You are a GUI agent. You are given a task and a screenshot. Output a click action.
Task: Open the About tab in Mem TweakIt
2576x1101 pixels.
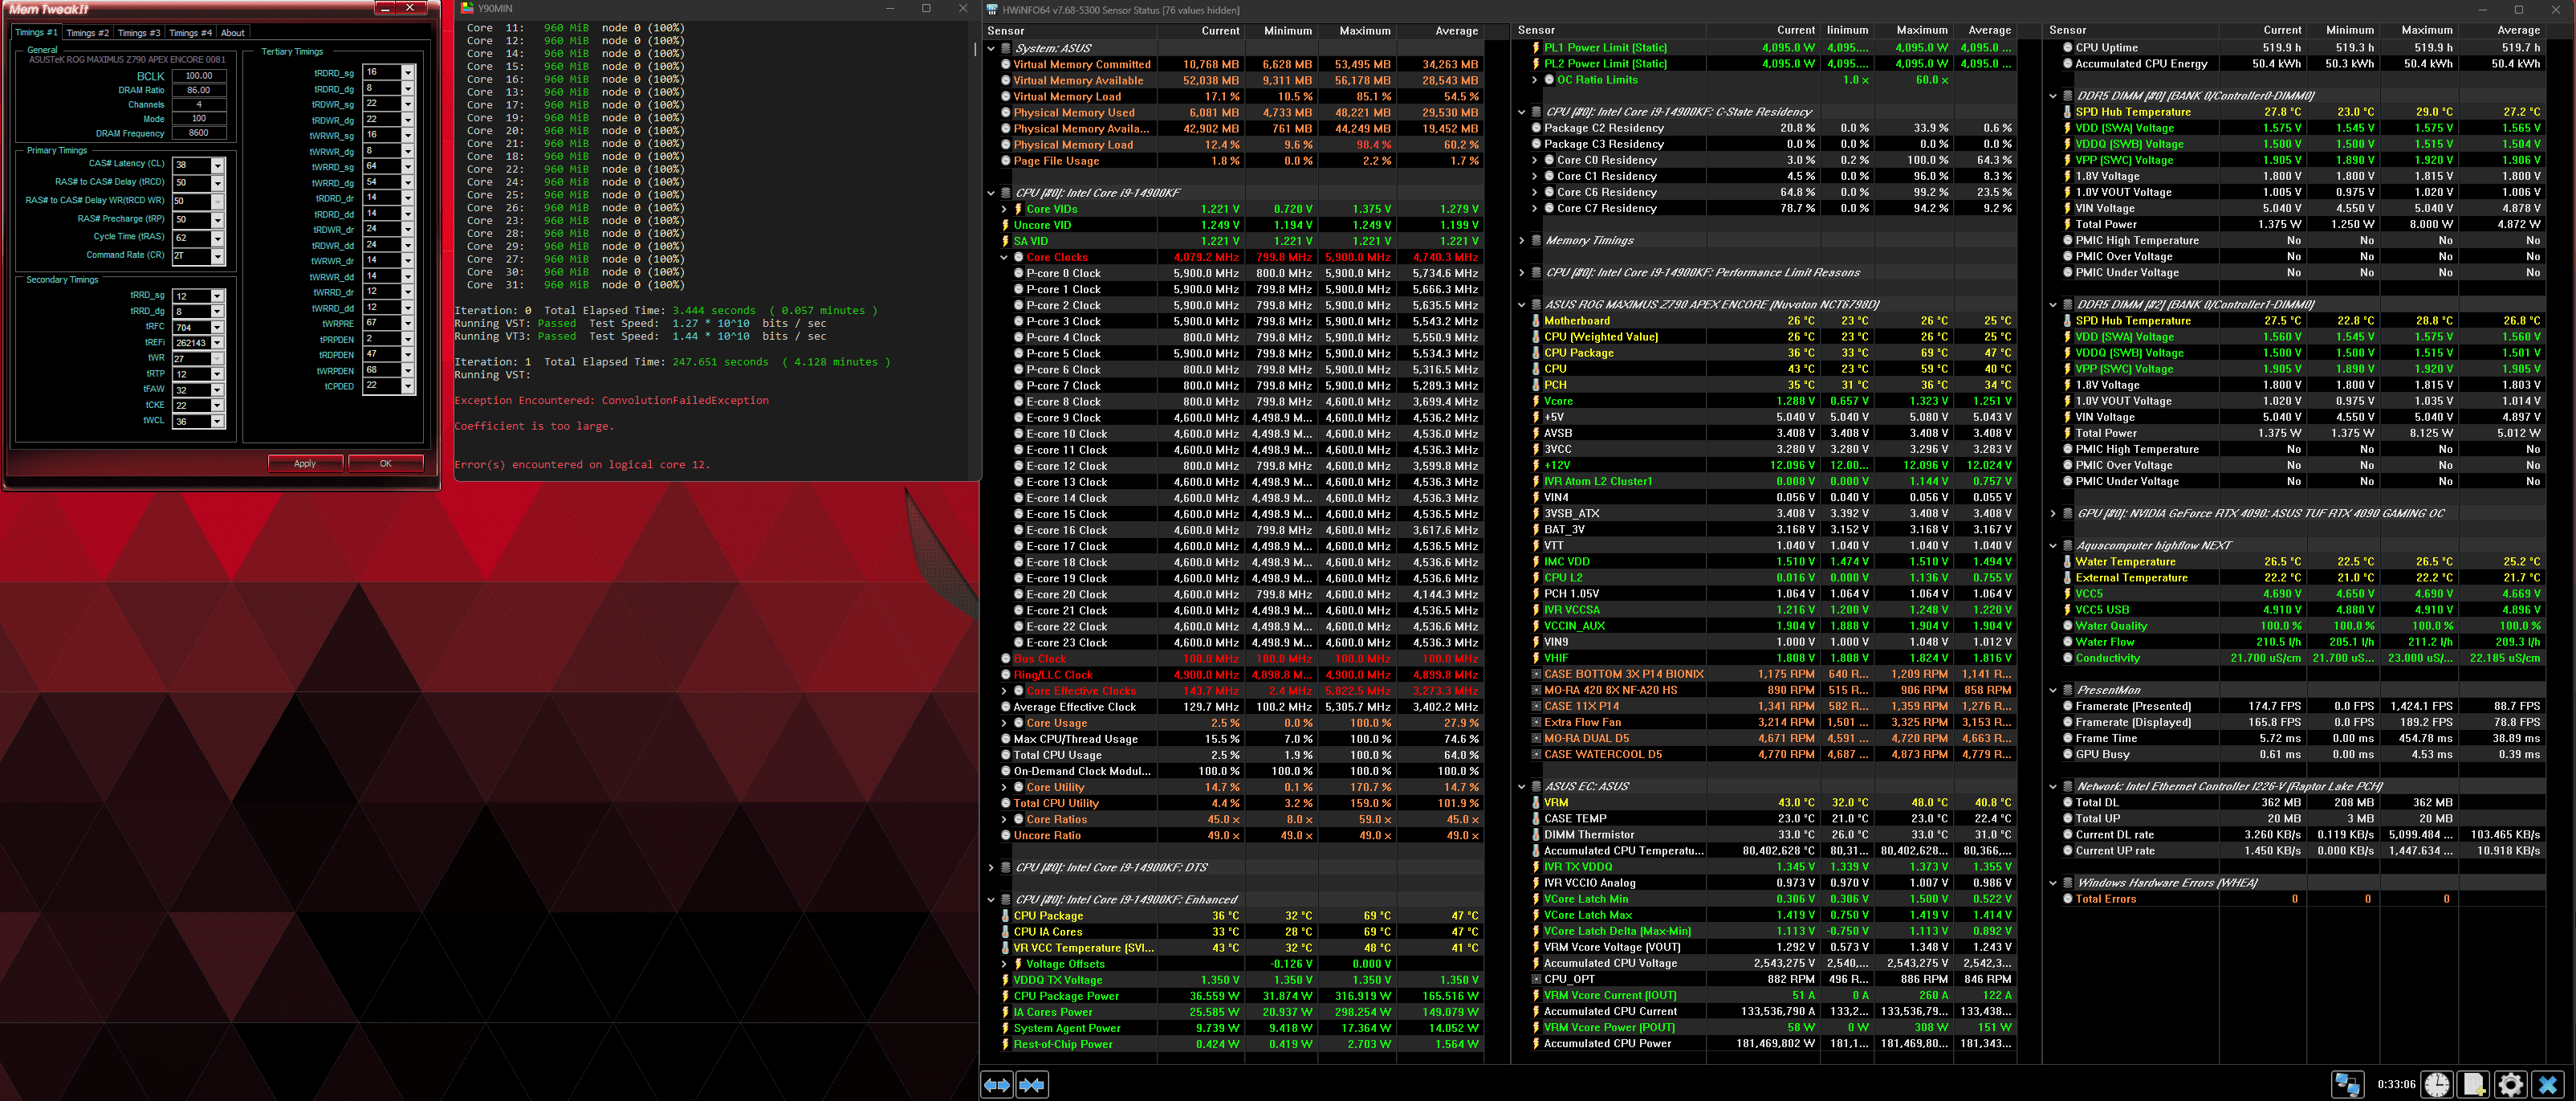click(x=232, y=33)
